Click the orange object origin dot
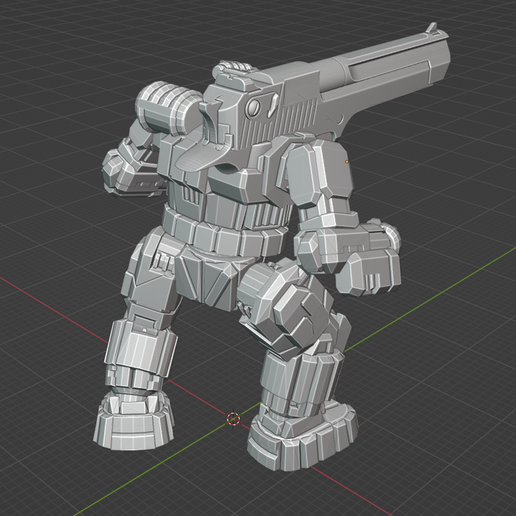 tap(347, 162)
